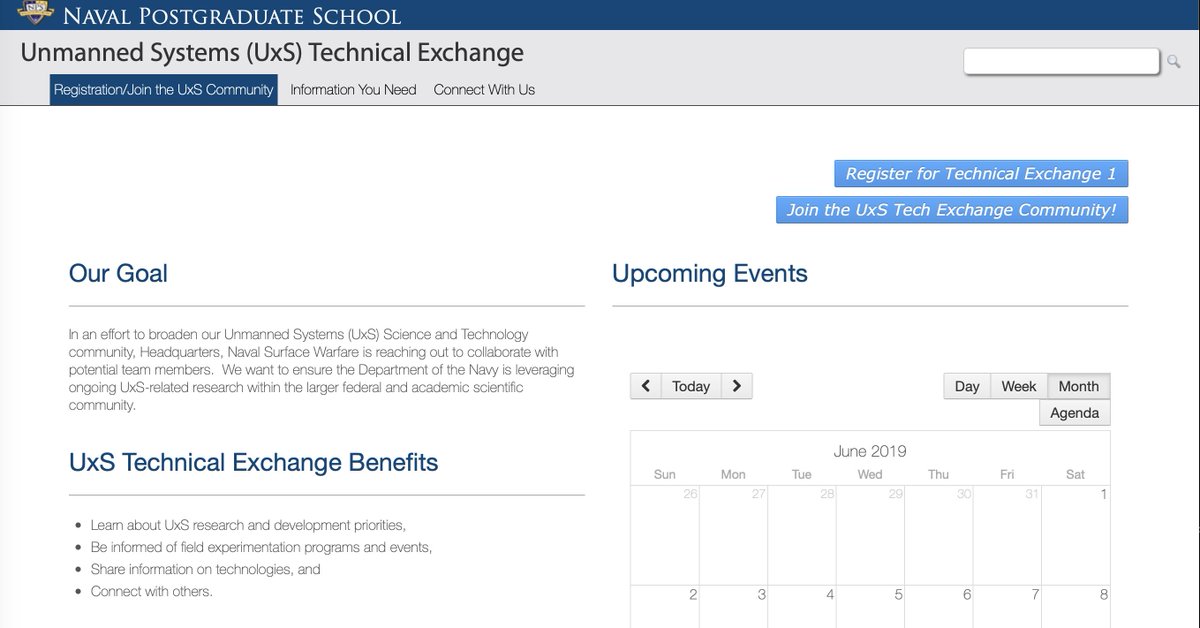Screen dimensions: 1200x628
Task: Switch calendar to Day view
Action: pos(967,386)
